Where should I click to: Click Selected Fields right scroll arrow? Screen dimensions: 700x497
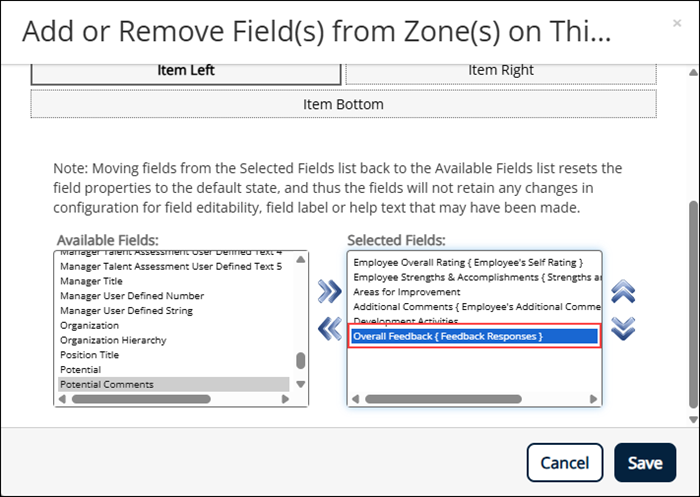pos(593,399)
